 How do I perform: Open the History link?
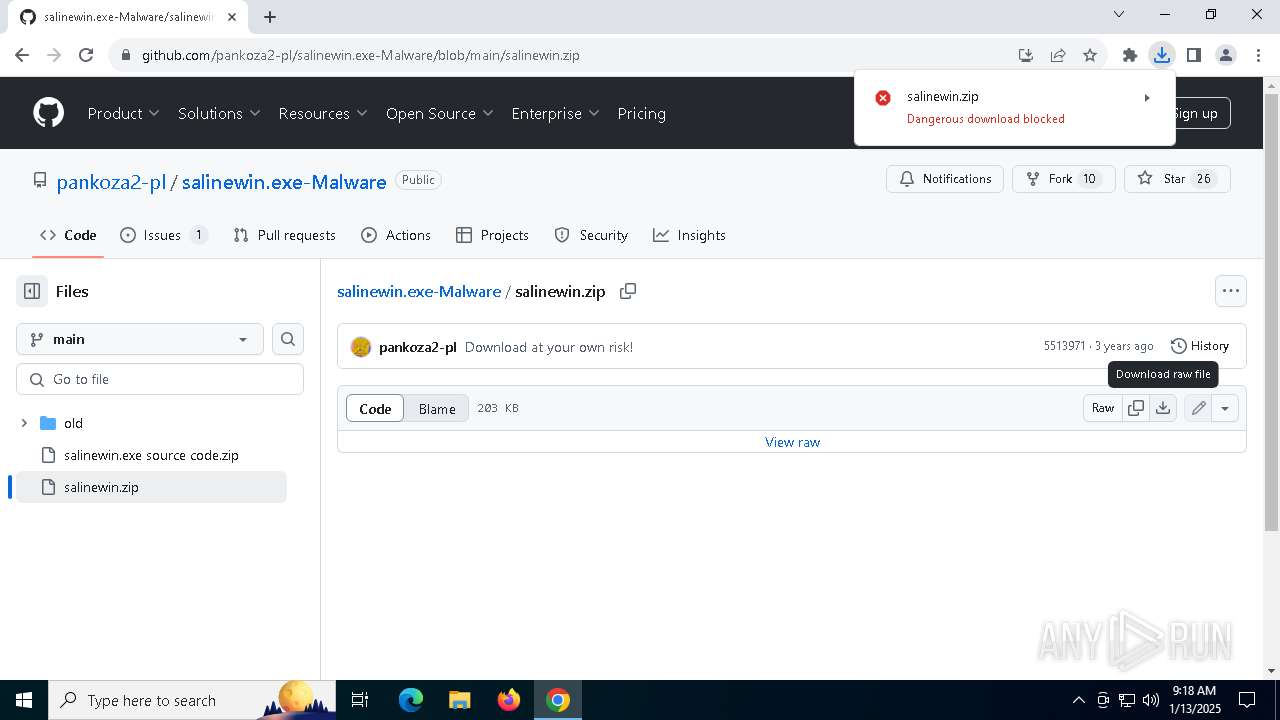click(1200, 346)
